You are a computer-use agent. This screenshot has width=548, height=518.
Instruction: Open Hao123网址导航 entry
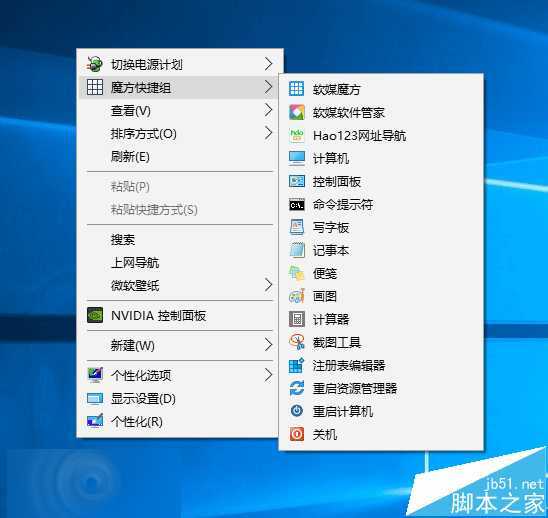coord(359,136)
